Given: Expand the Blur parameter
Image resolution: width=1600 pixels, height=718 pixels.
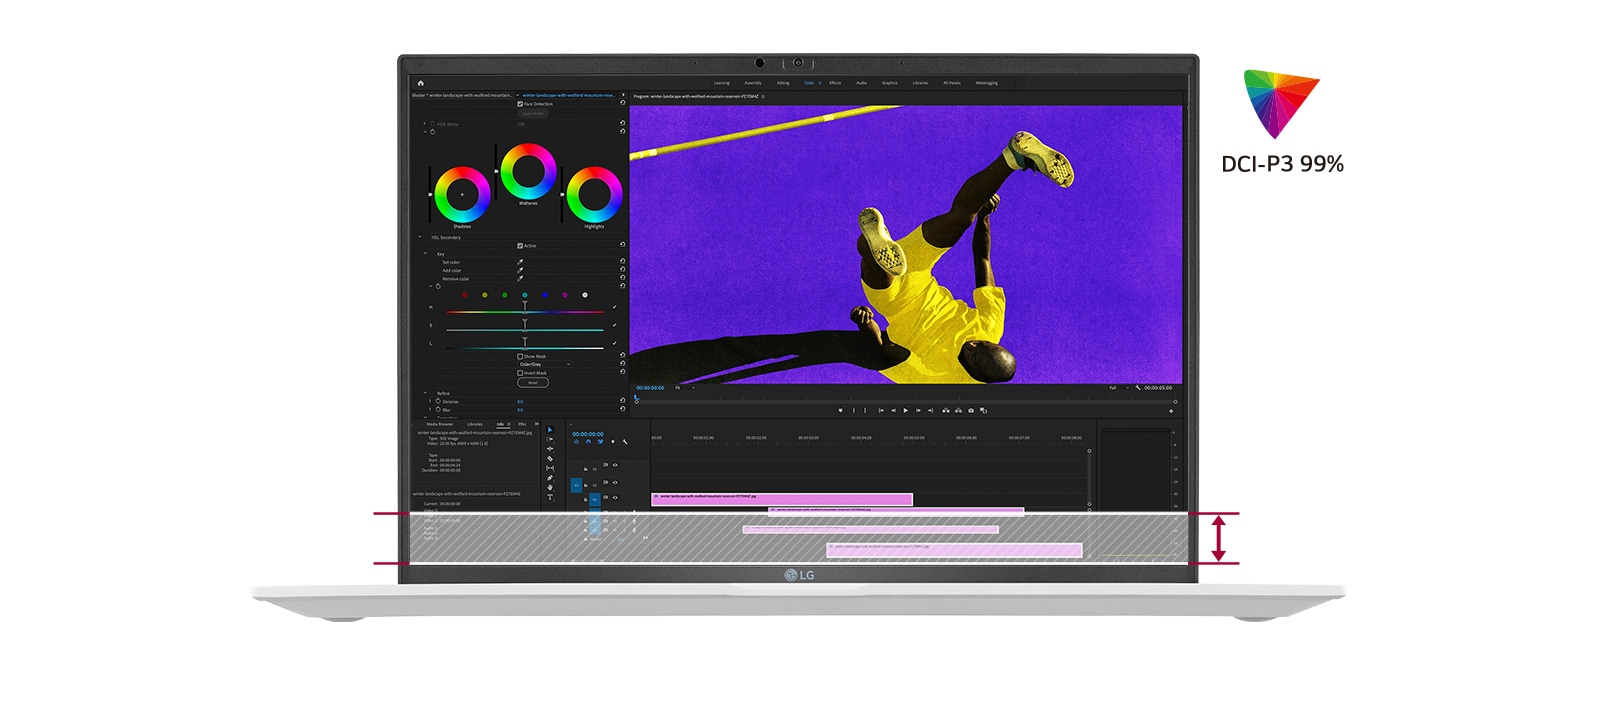Looking at the screenshot, I should pyautogui.click(x=430, y=409).
